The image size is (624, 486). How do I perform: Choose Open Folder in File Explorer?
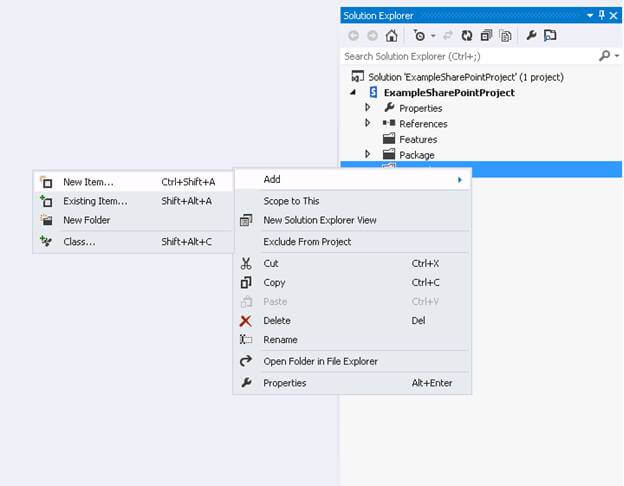pyautogui.click(x=352, y=361)
